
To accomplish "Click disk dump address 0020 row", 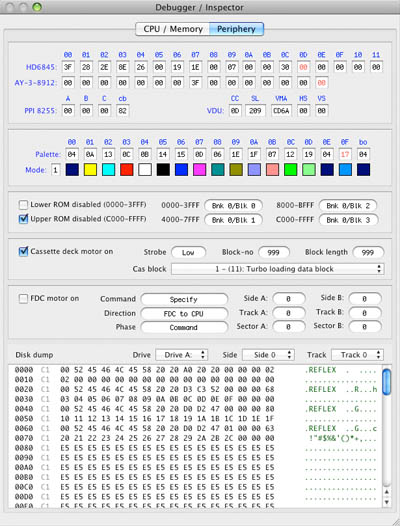I will pyautogui.click(x=195, y=389).
